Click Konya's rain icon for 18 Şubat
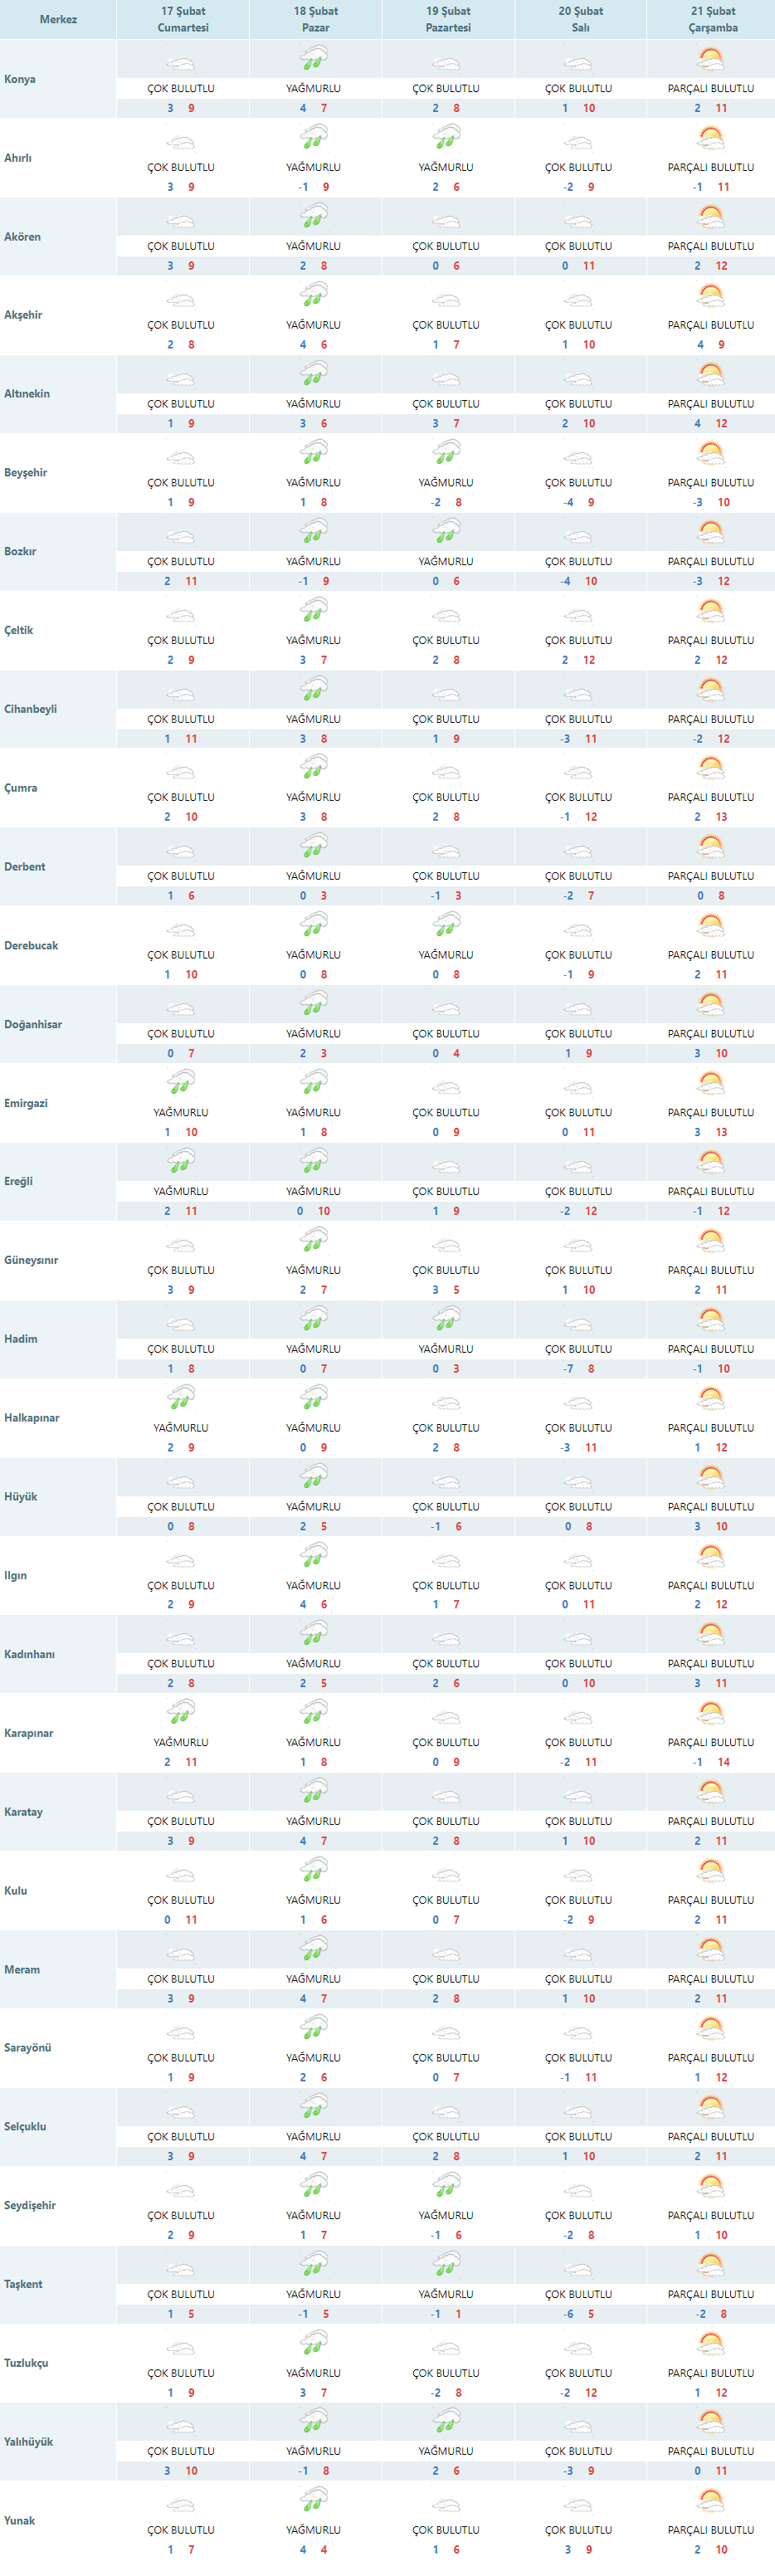 [314, 60]
